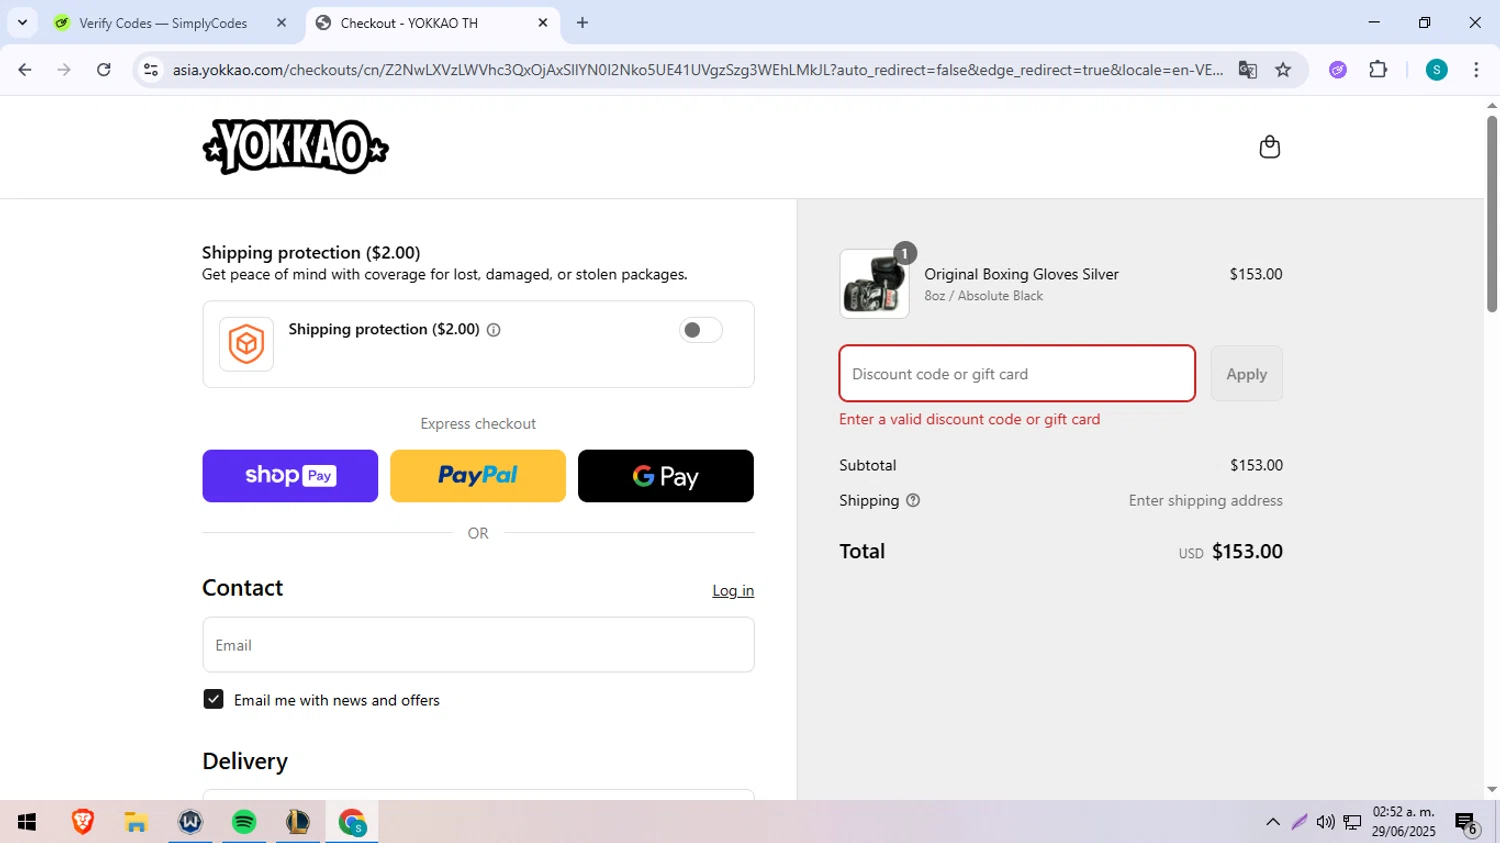1500x843 pixels.
Task: Click into the Email contact field
Action: click(x=478, y=645)
